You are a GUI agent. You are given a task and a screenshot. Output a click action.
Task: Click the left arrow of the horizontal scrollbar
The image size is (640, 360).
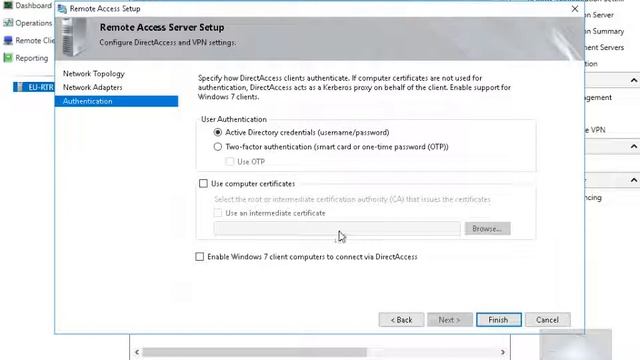(137, 352)
